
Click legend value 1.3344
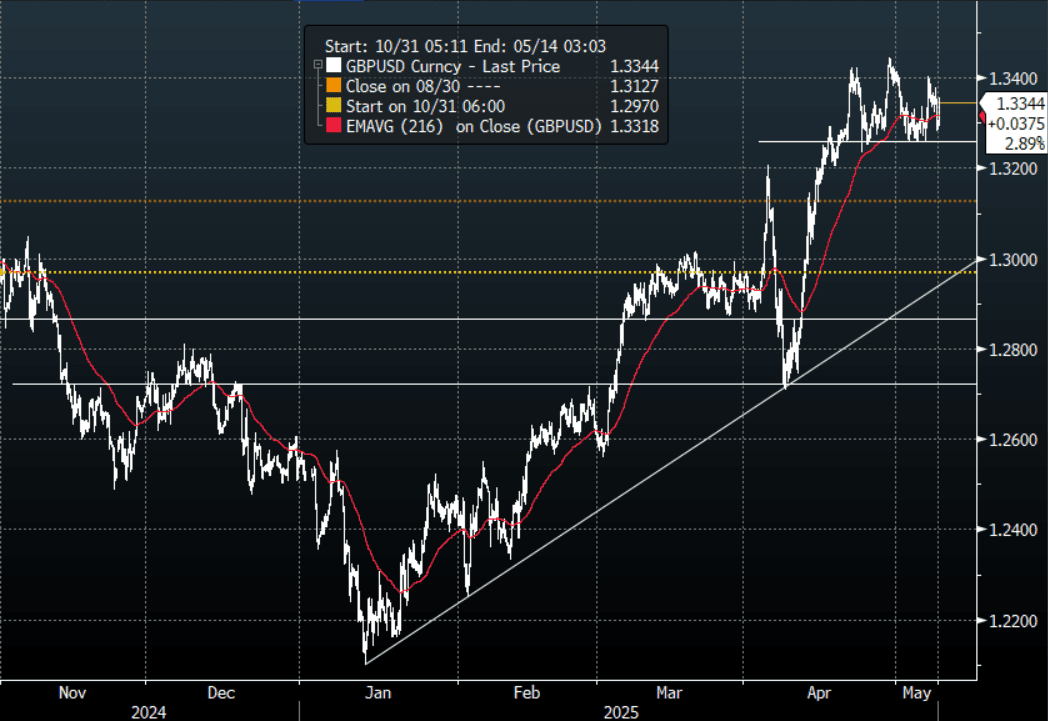click(x=634, y=66)
